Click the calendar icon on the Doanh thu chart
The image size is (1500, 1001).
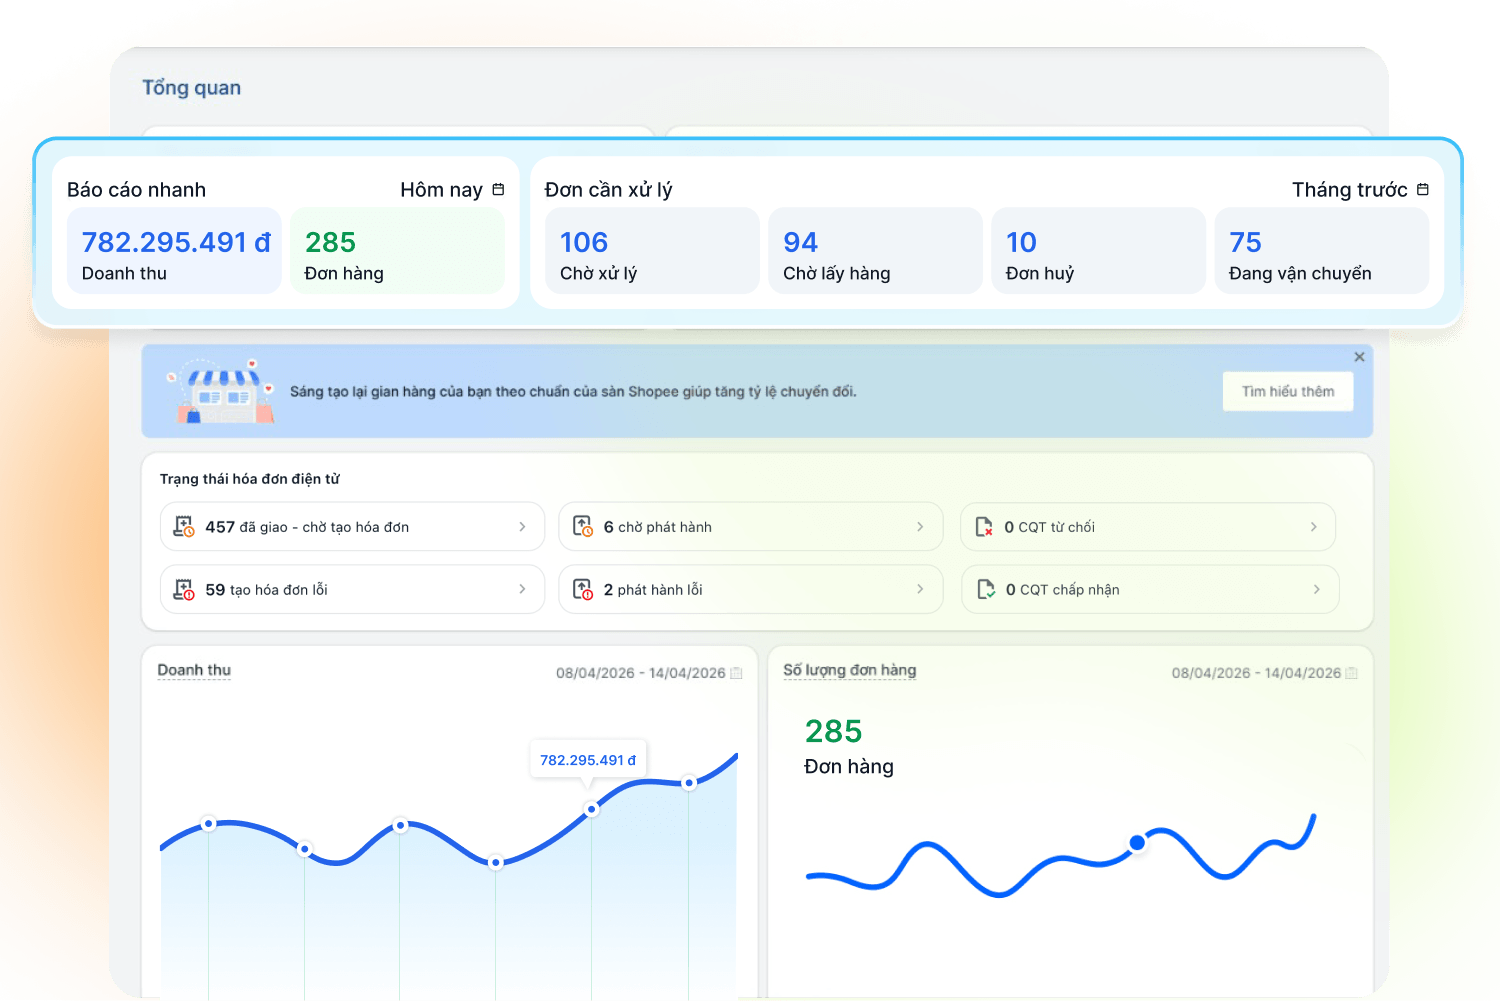[x=736, y=673]
